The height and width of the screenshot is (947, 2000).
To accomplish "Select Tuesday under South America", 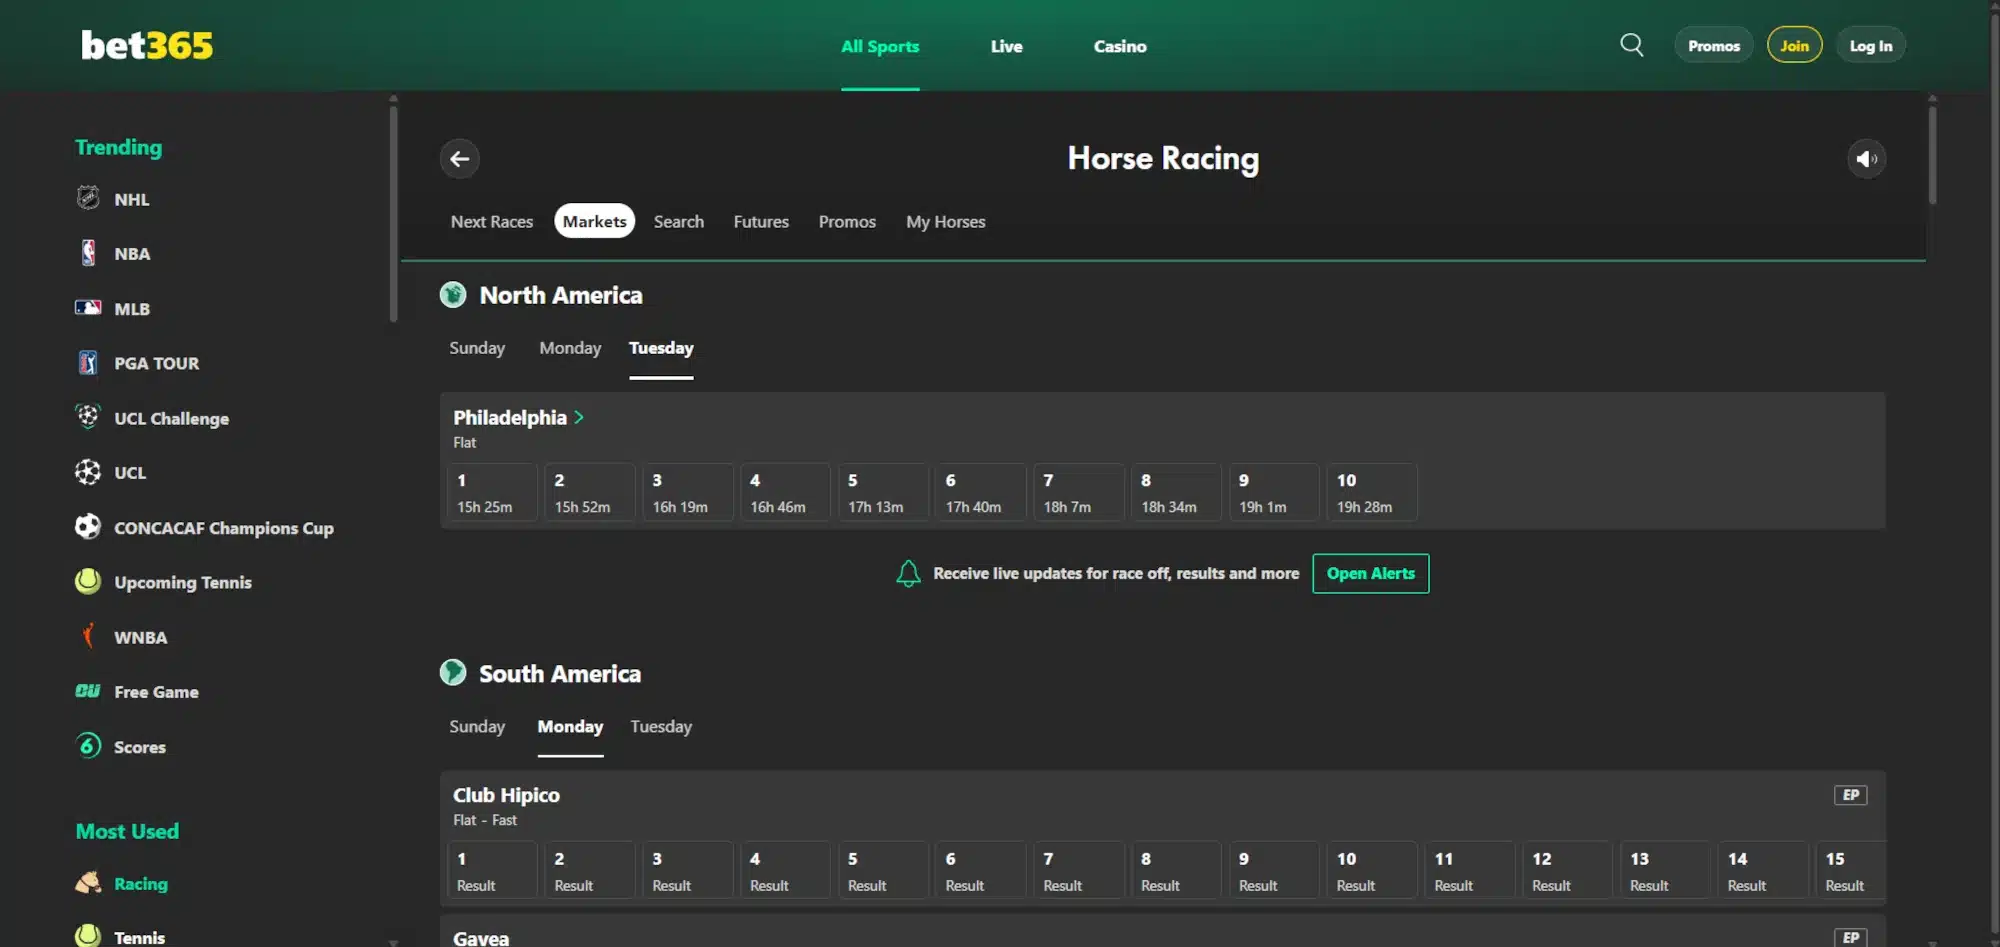I will pyautogui.click(x=661, y=726).
